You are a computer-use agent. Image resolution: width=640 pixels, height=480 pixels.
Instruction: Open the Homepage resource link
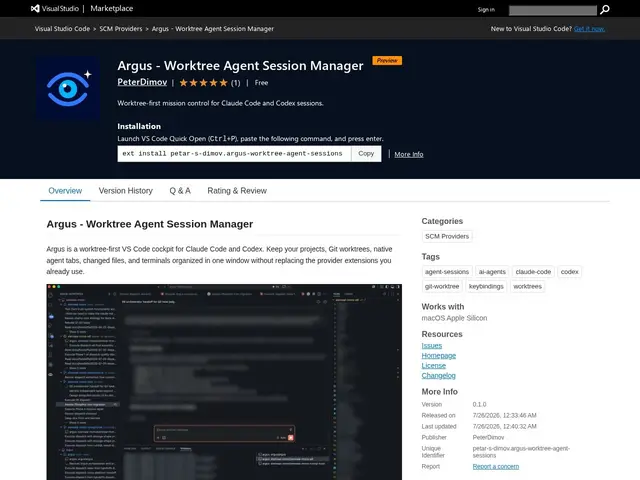(439, 356)
